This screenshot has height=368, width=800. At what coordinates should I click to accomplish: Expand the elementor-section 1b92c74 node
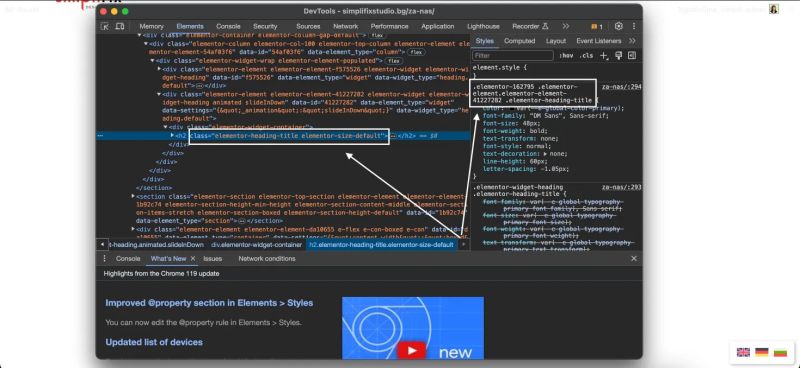(x=133, y=197)
